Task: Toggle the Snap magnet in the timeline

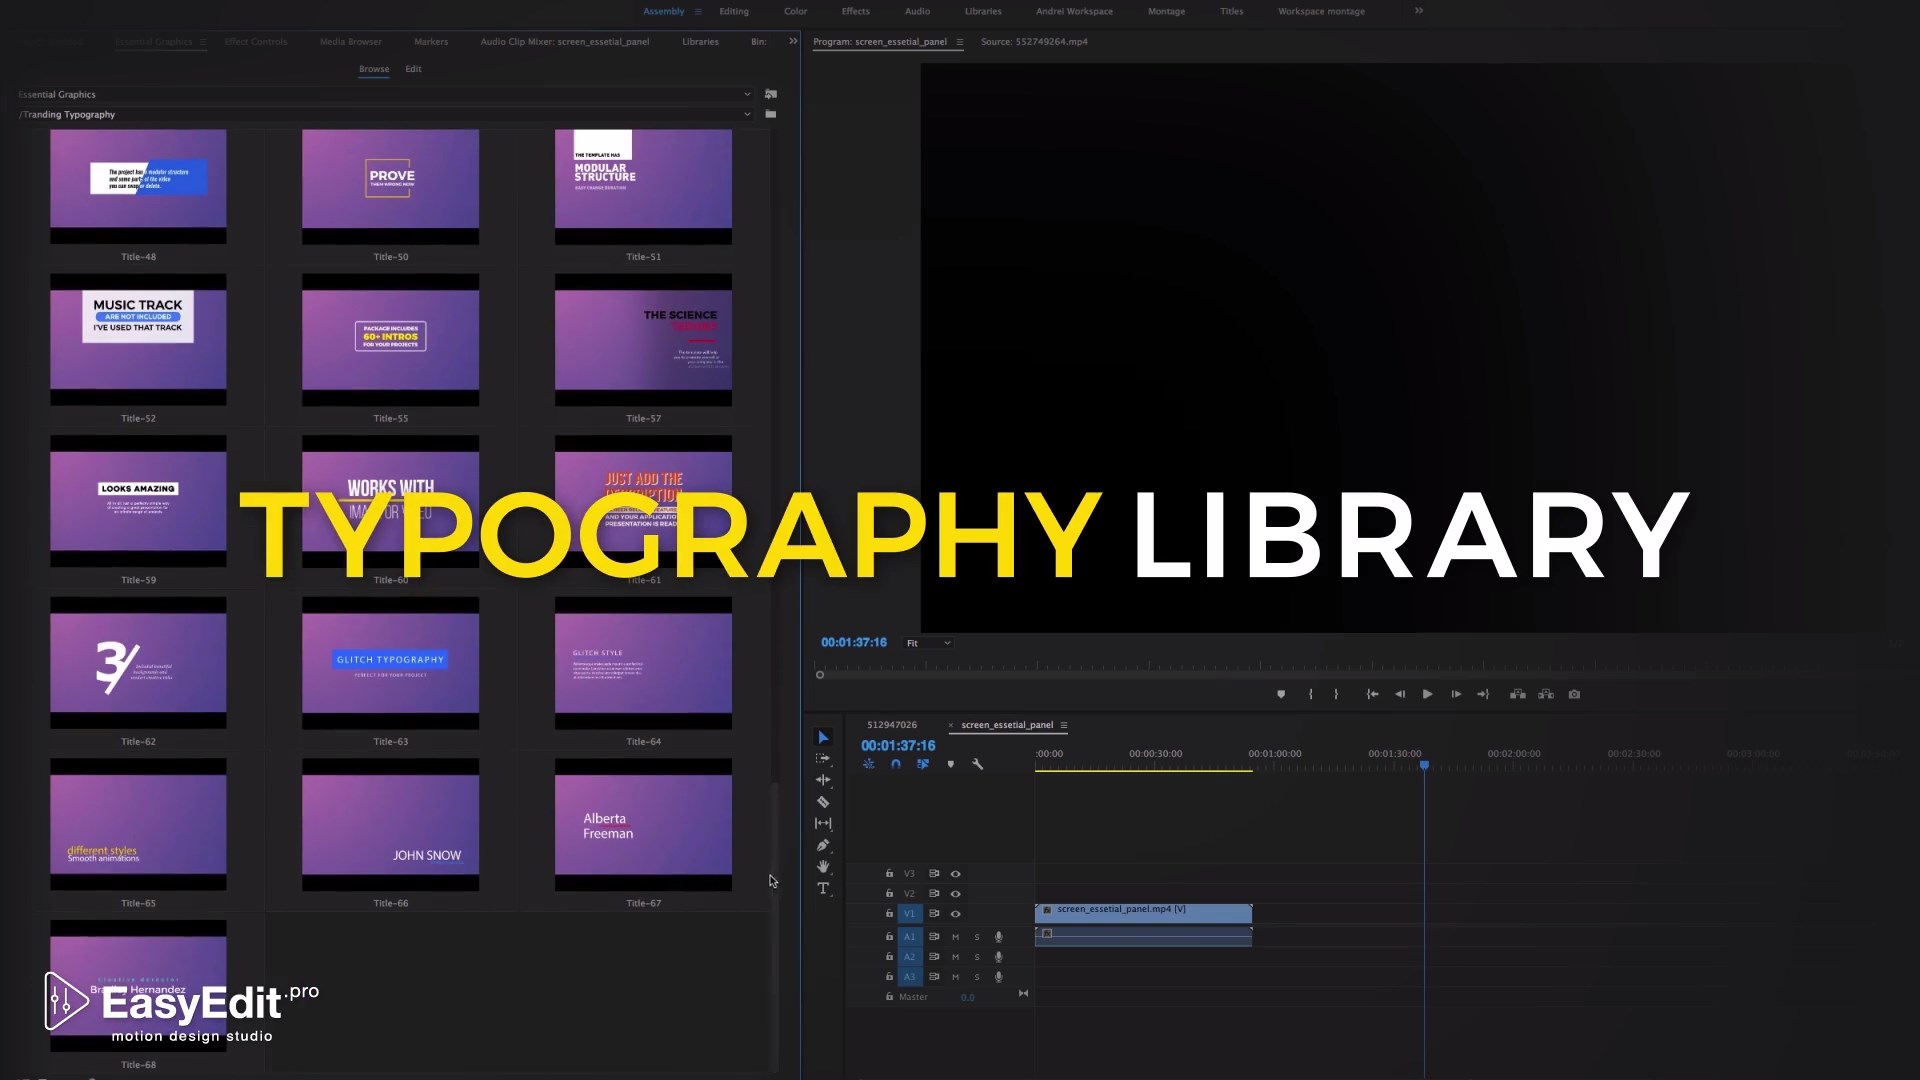Action: (896, 765)
